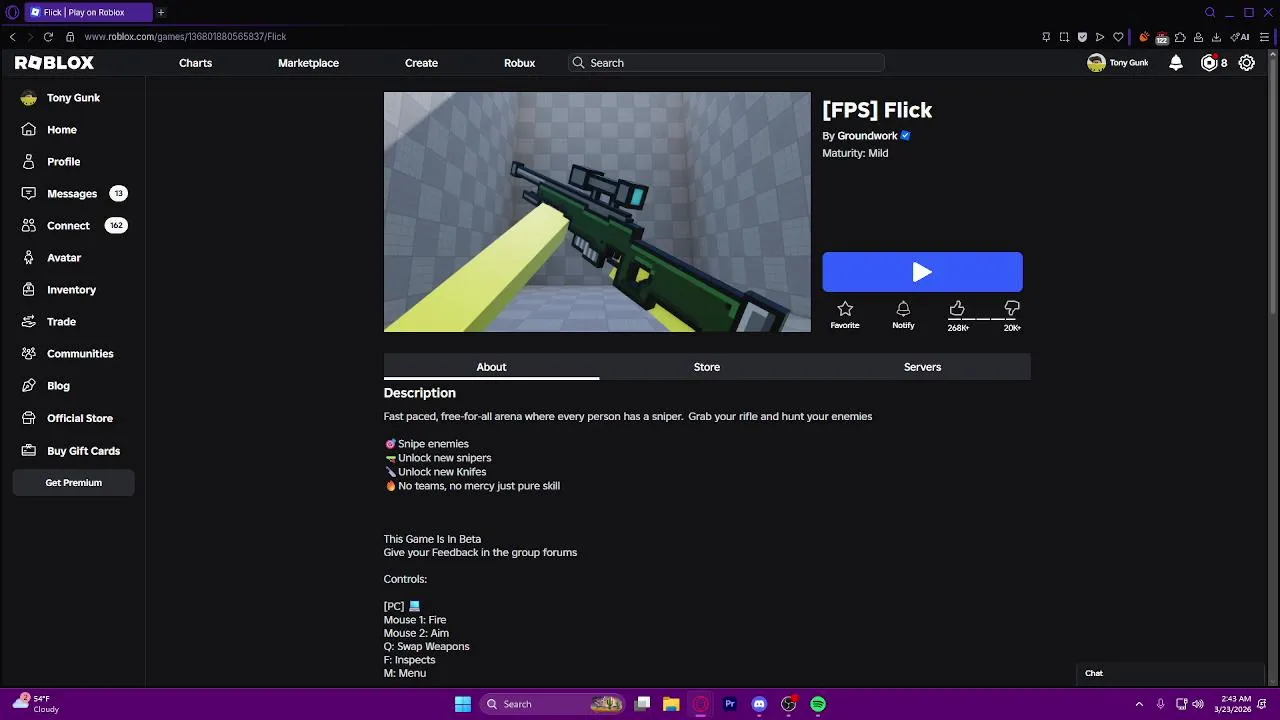Open Blog in the sidebar
Viewport: 1280px width, 720px height.
point(58,386)
